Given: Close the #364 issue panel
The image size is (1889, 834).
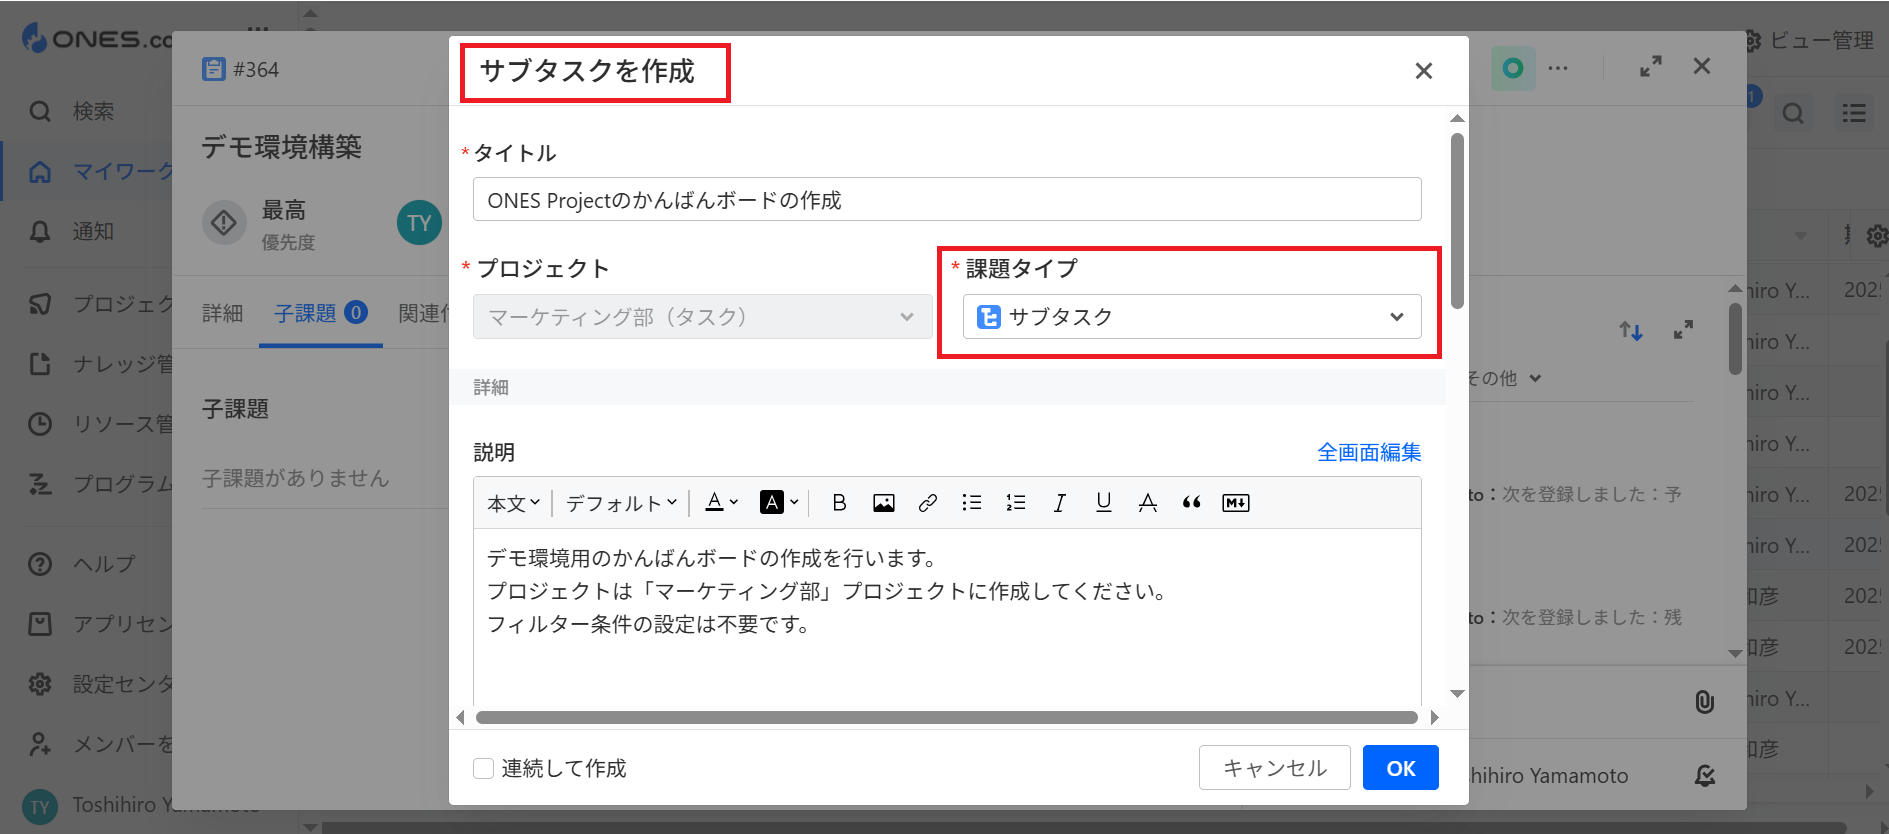Looking at the screenshot, I should click(1702, 66).
